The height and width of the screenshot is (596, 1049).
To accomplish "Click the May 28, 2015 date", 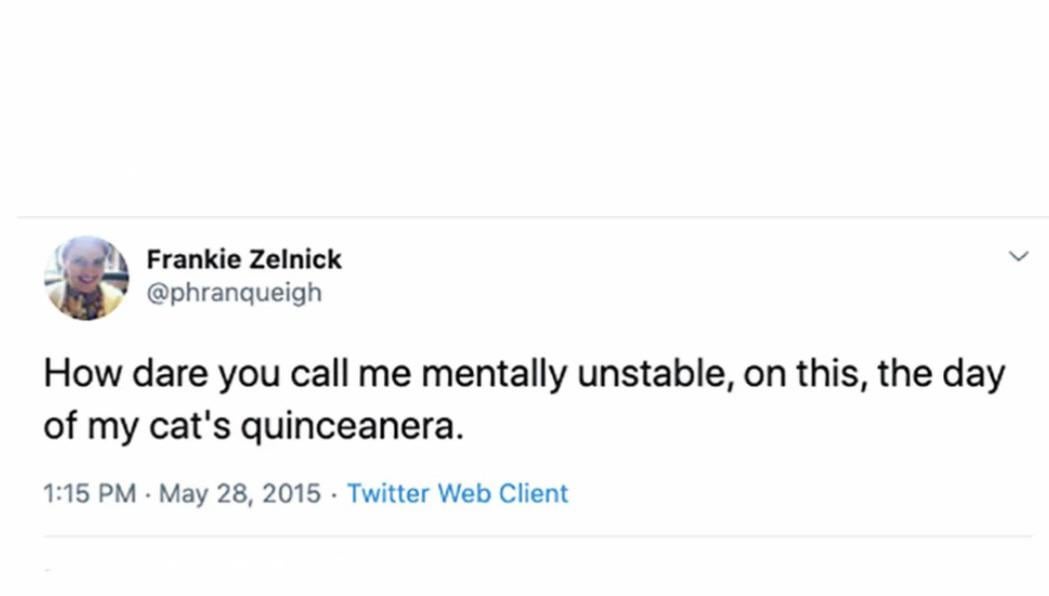I will 240,493.
